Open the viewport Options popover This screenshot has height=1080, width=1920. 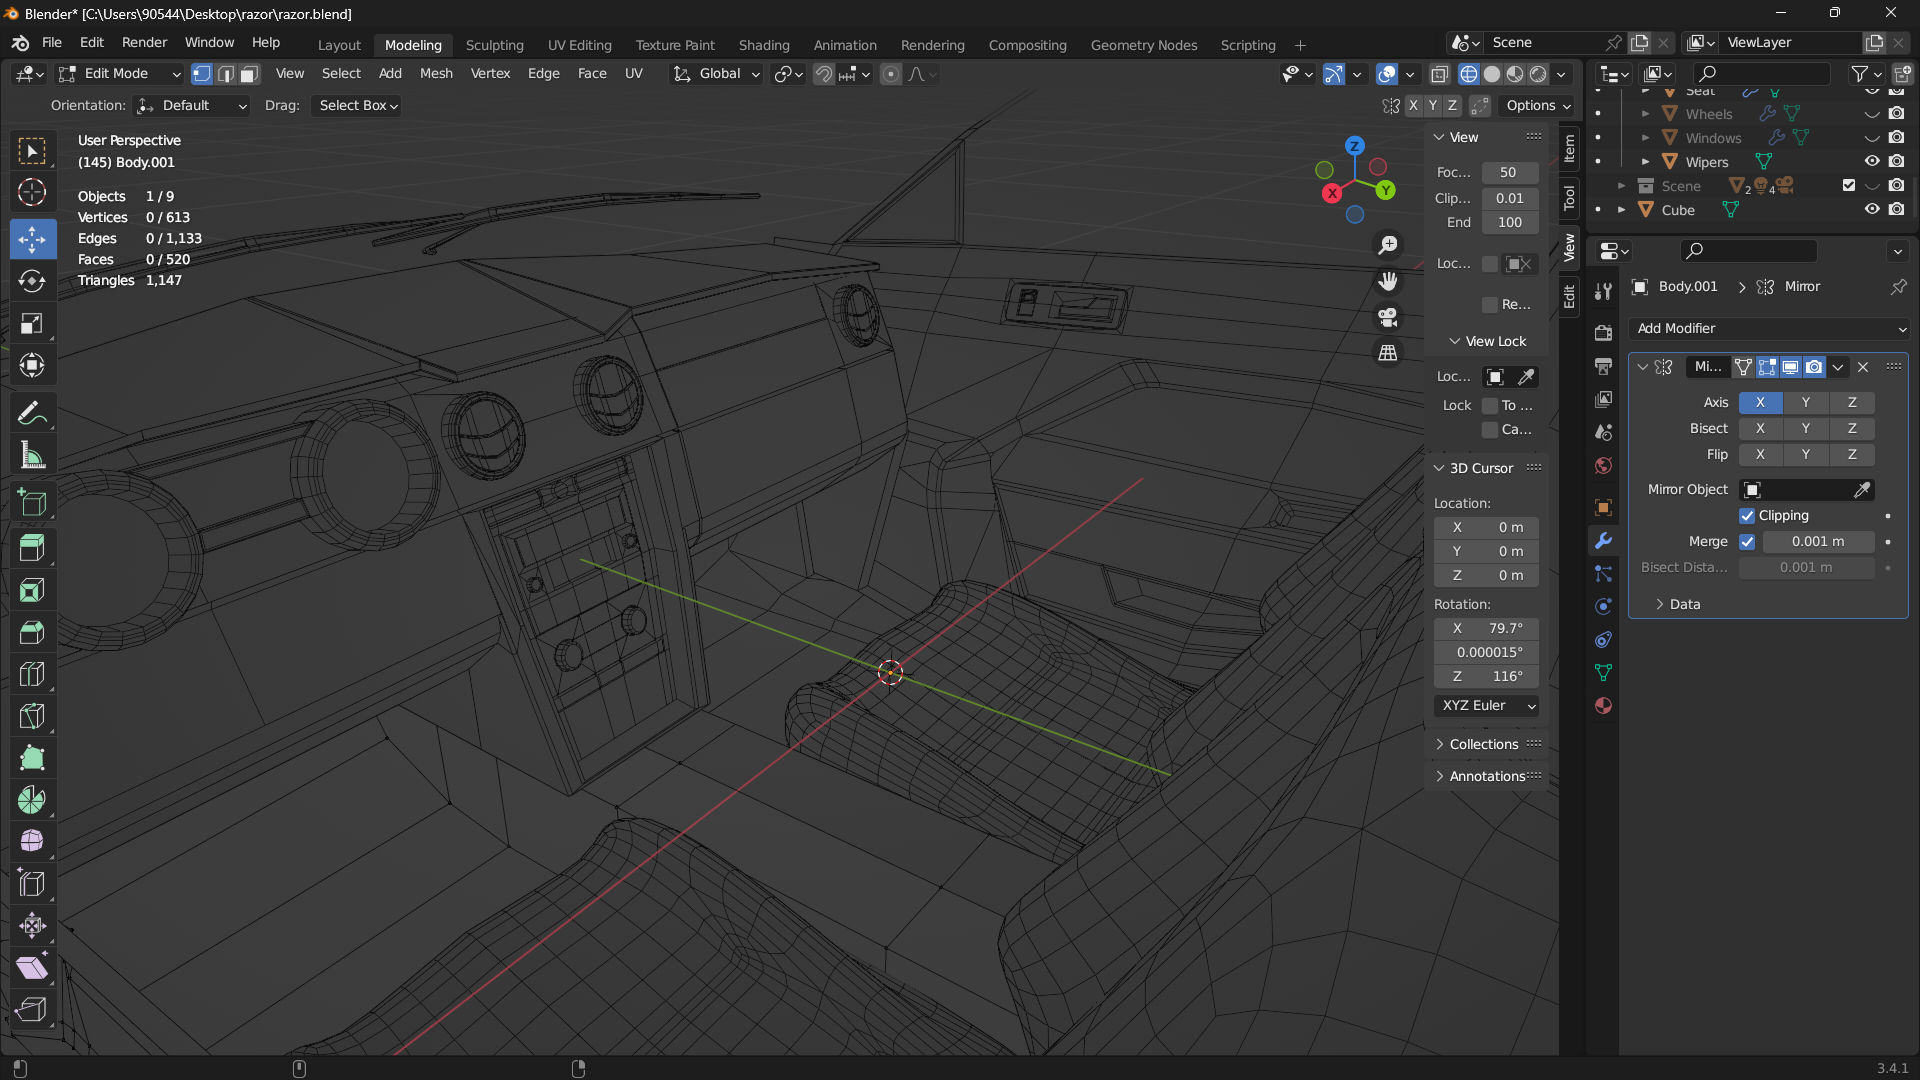pos(1538,106)
